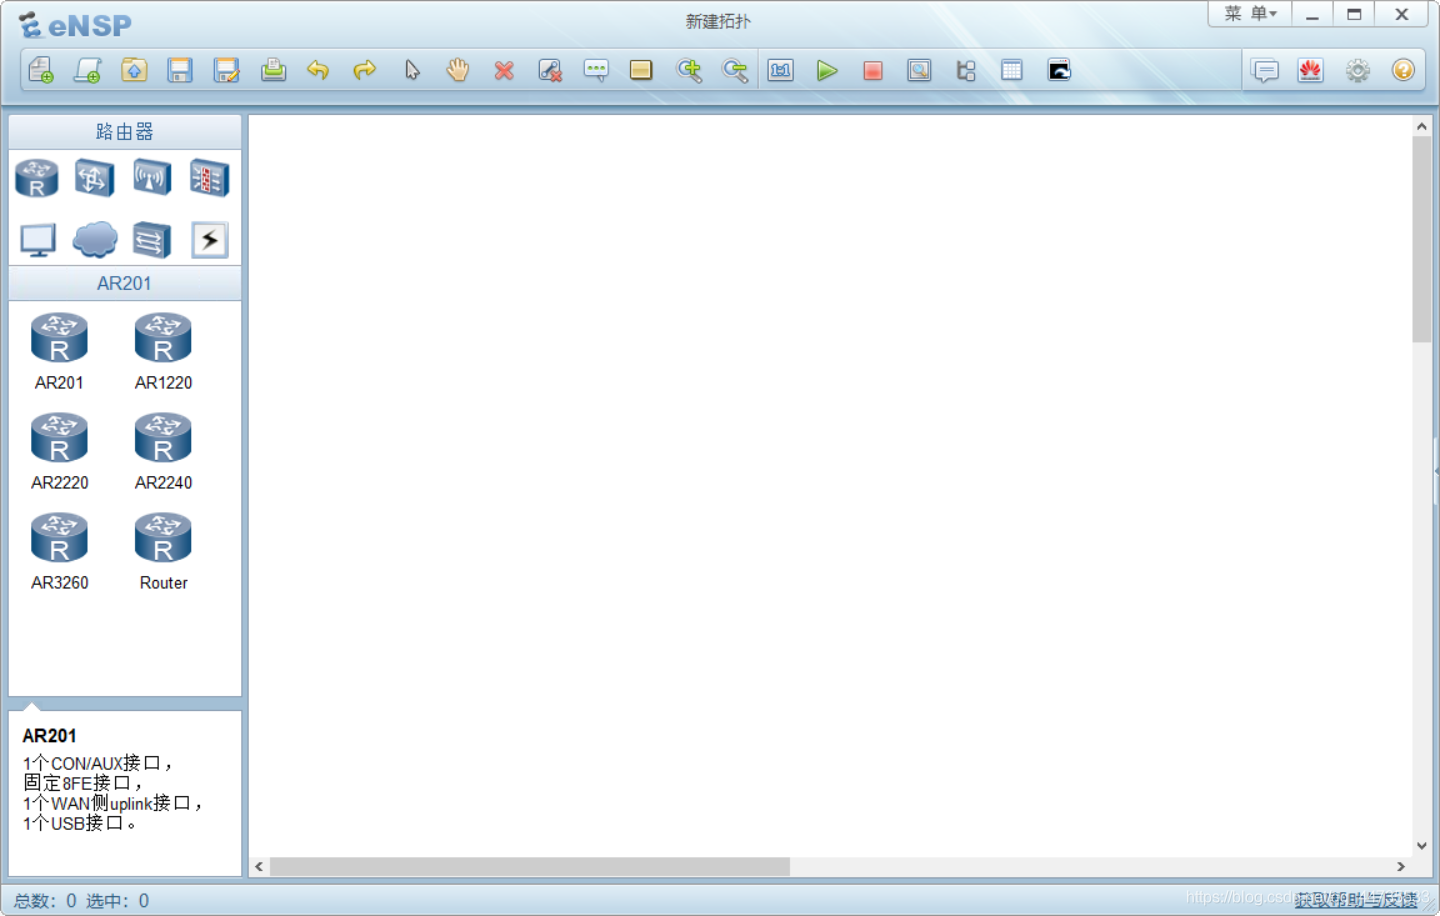Select the PC terminal device category
The width and height of the screenshot is (1440, 916).
[38, 240]
